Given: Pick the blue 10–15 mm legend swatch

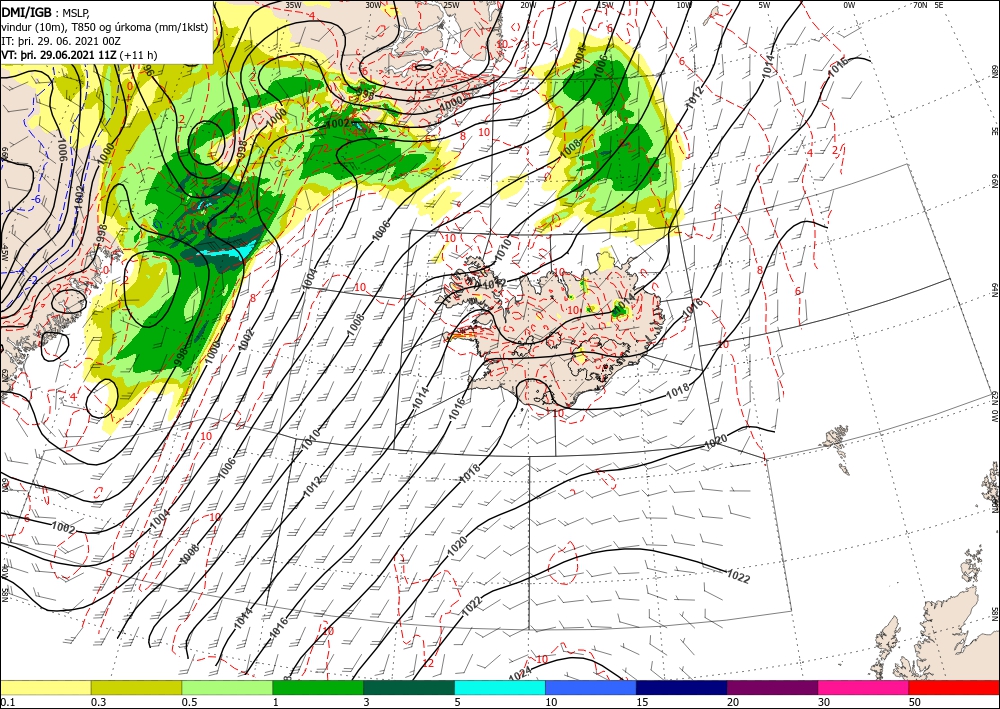Looking at the screenshot, I should click(591, 687).
